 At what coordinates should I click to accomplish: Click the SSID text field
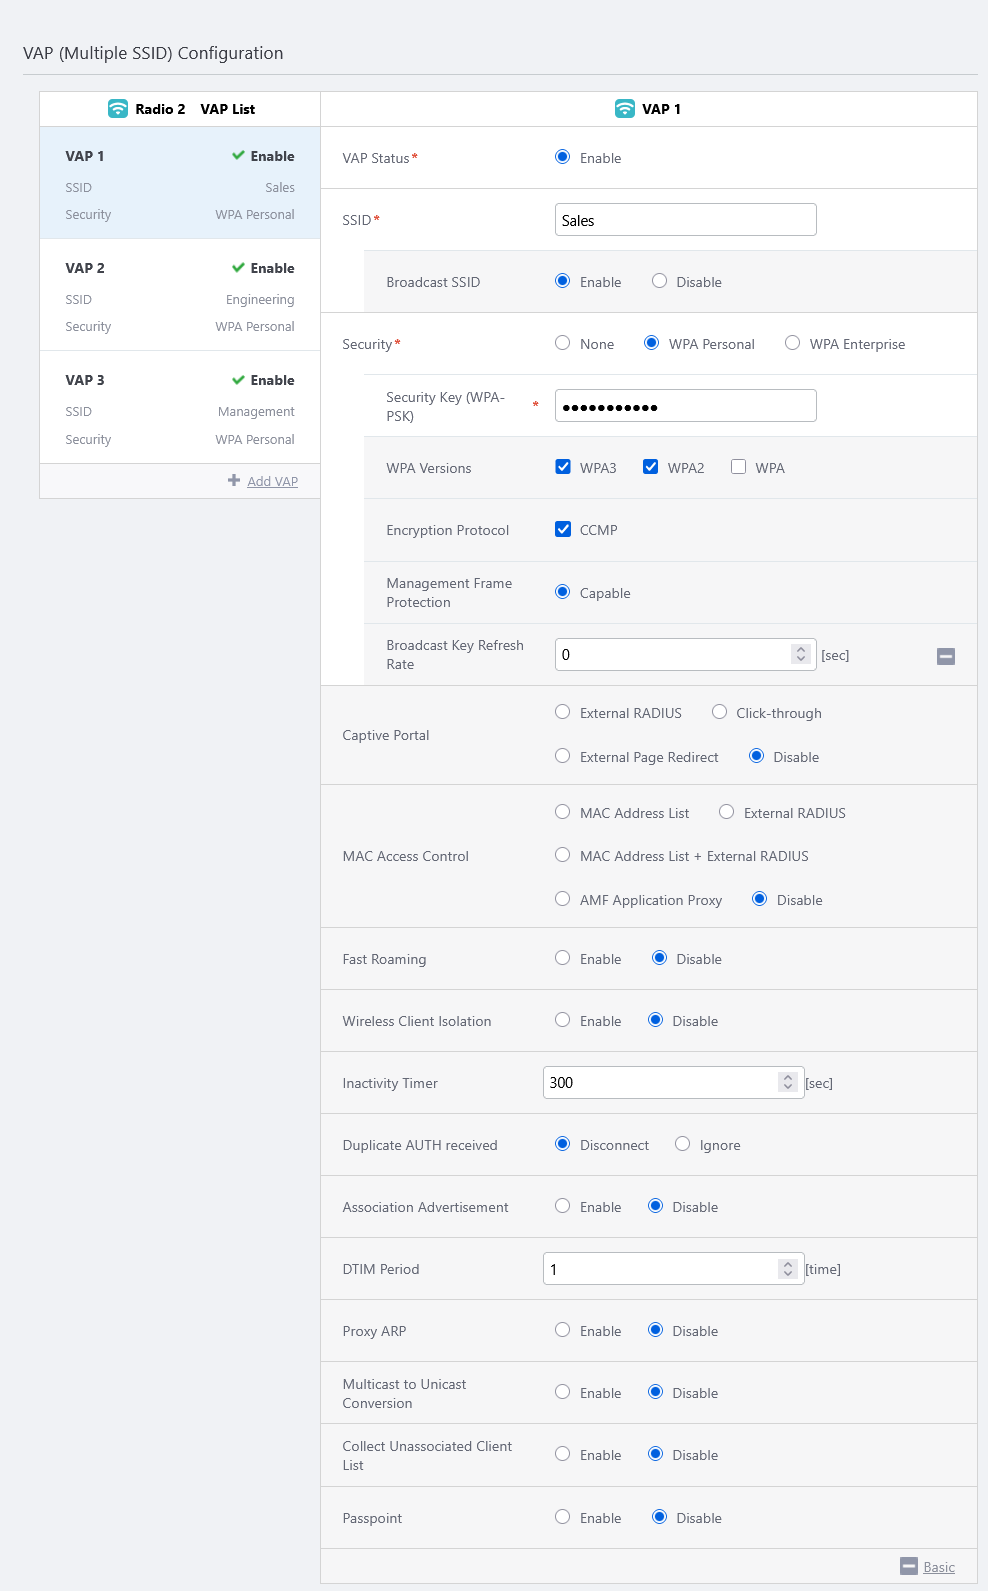click(x=685, y=220)
